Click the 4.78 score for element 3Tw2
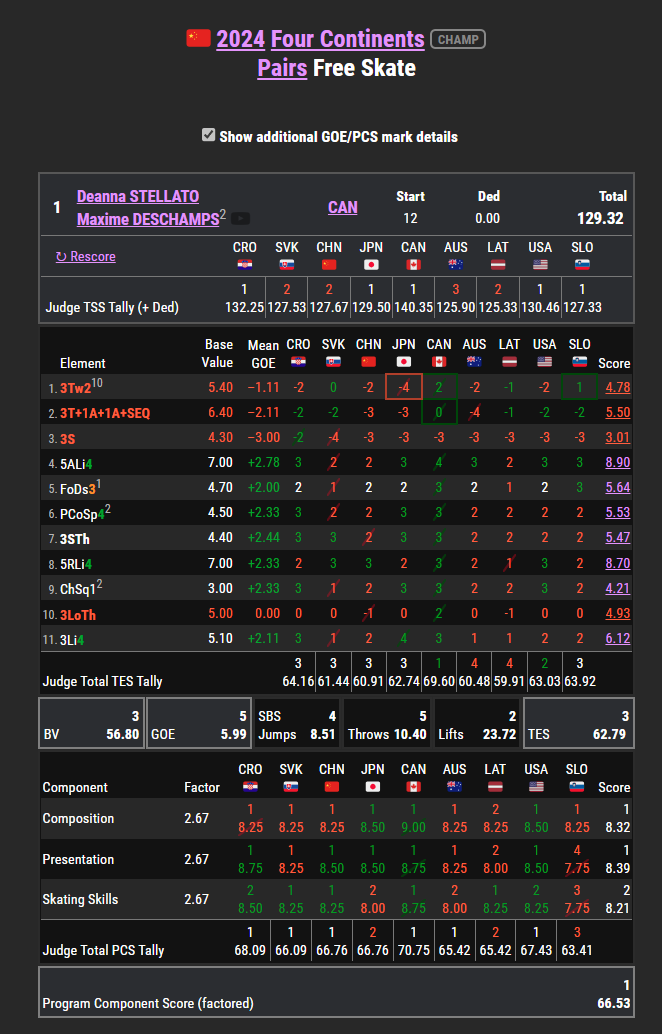This screenshot has height=1034, width=662. (617, 387)
